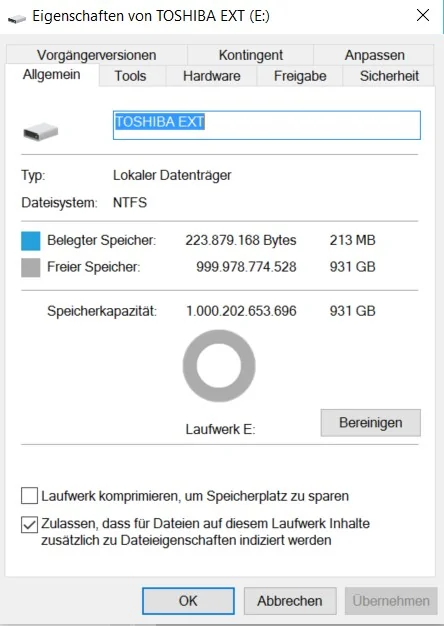Open the Sicherheit tab

click(x=389, y=76)
